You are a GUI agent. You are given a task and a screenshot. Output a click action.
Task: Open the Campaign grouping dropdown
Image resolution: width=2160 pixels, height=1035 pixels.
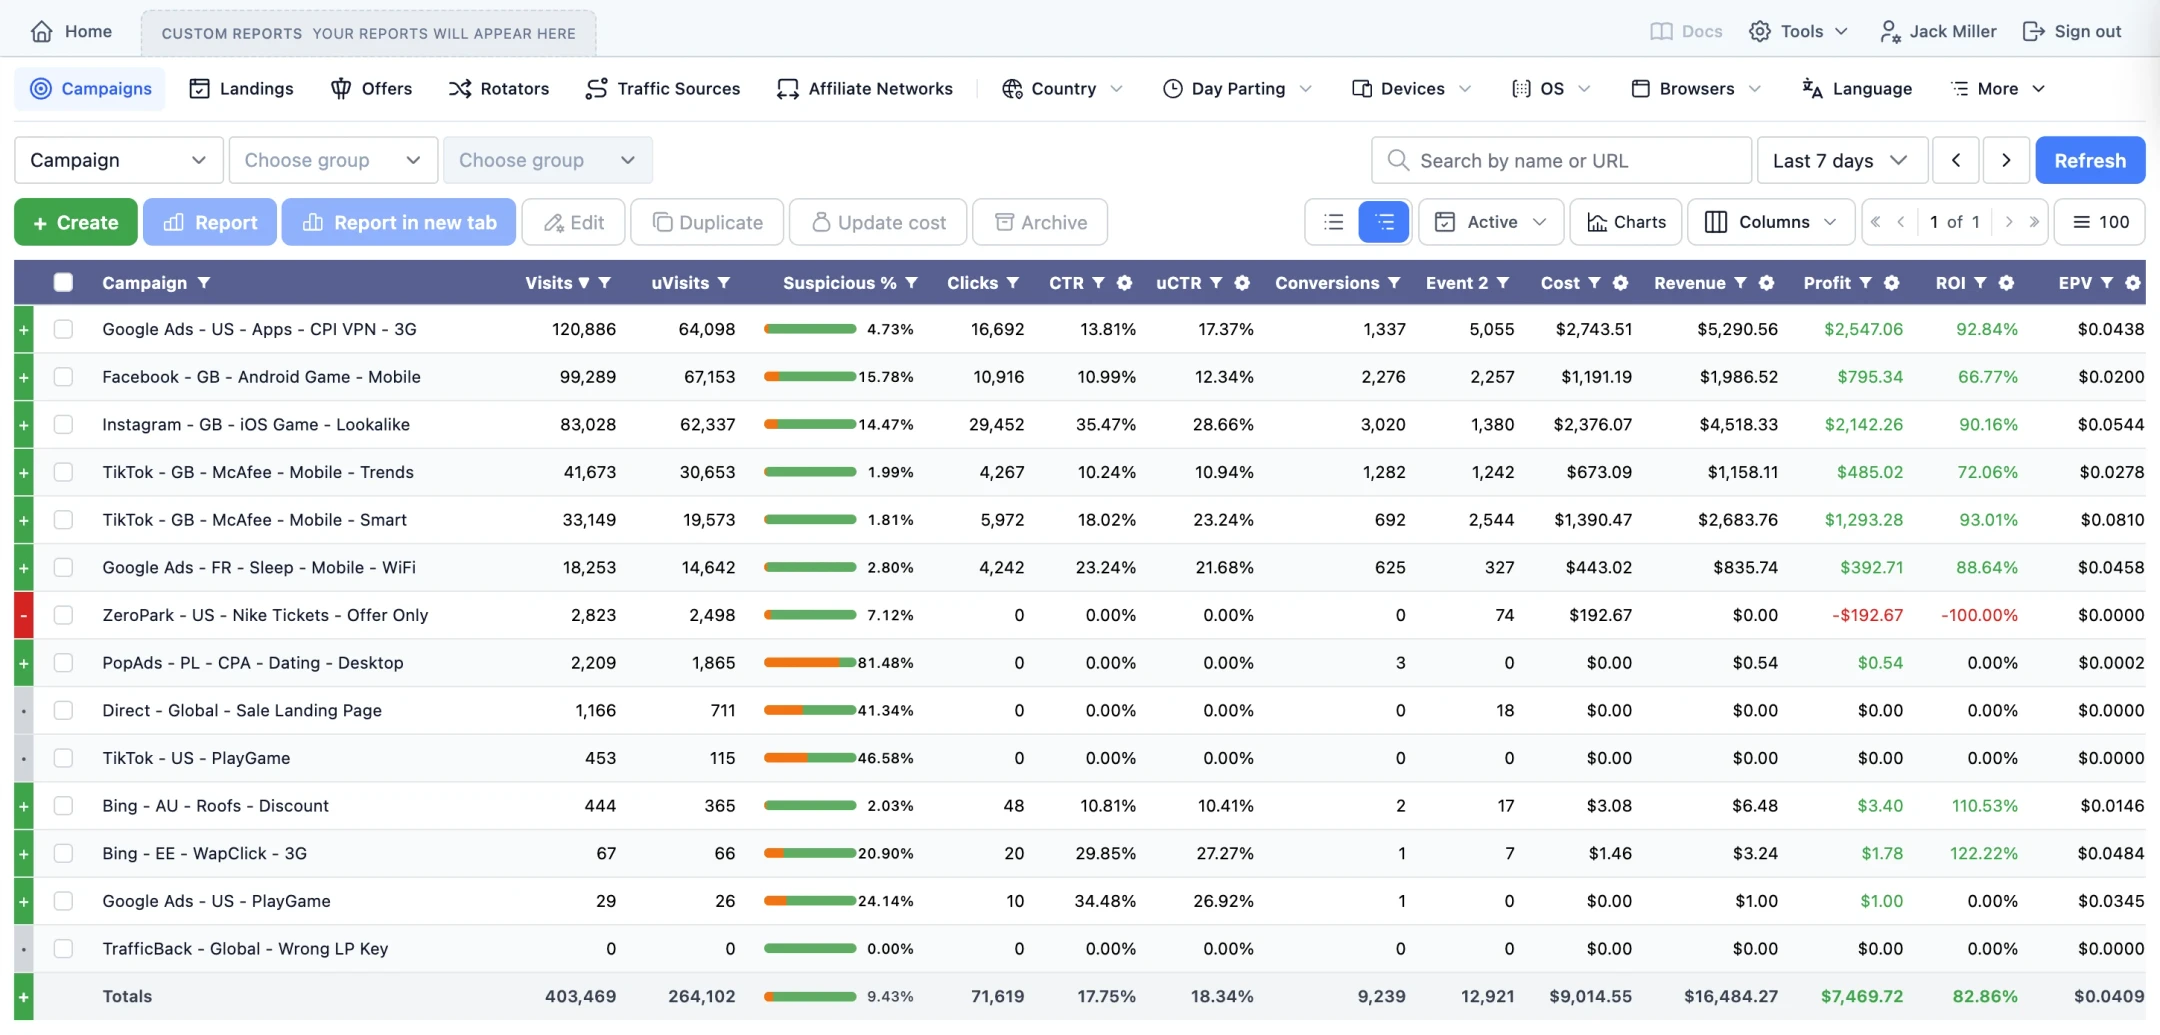tap(119, 160)
